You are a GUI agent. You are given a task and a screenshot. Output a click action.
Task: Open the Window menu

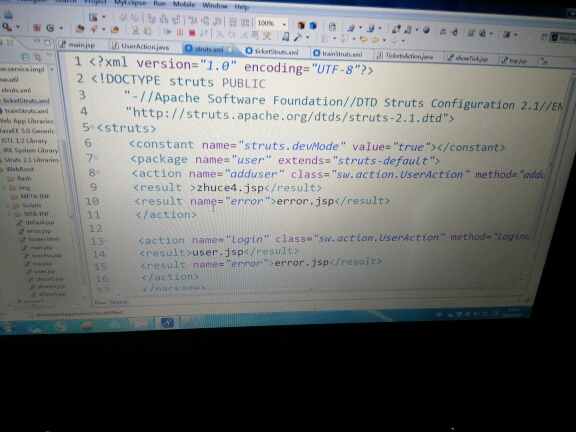tap(215, 6)
